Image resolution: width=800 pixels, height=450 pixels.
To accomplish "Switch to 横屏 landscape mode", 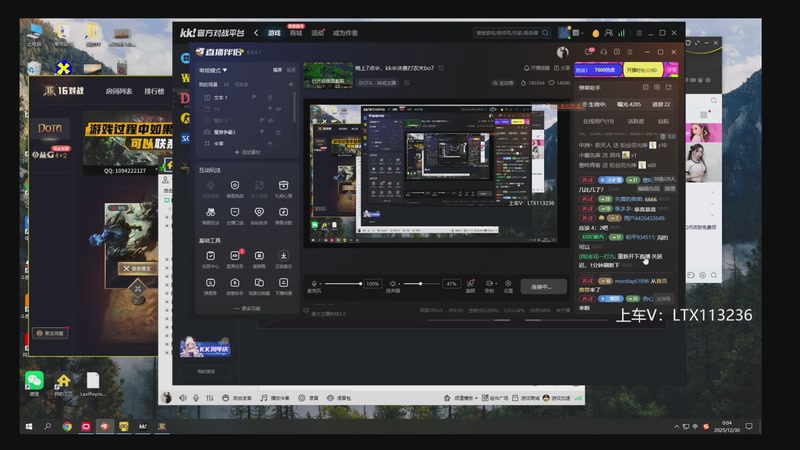I will (x=277, y=70).
